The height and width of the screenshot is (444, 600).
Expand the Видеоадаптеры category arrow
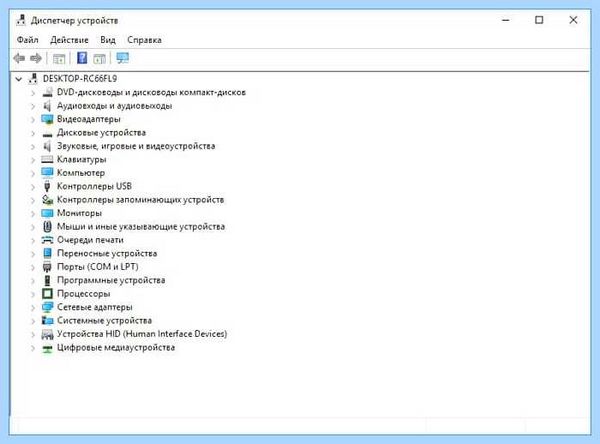click(x=33, y=119)
